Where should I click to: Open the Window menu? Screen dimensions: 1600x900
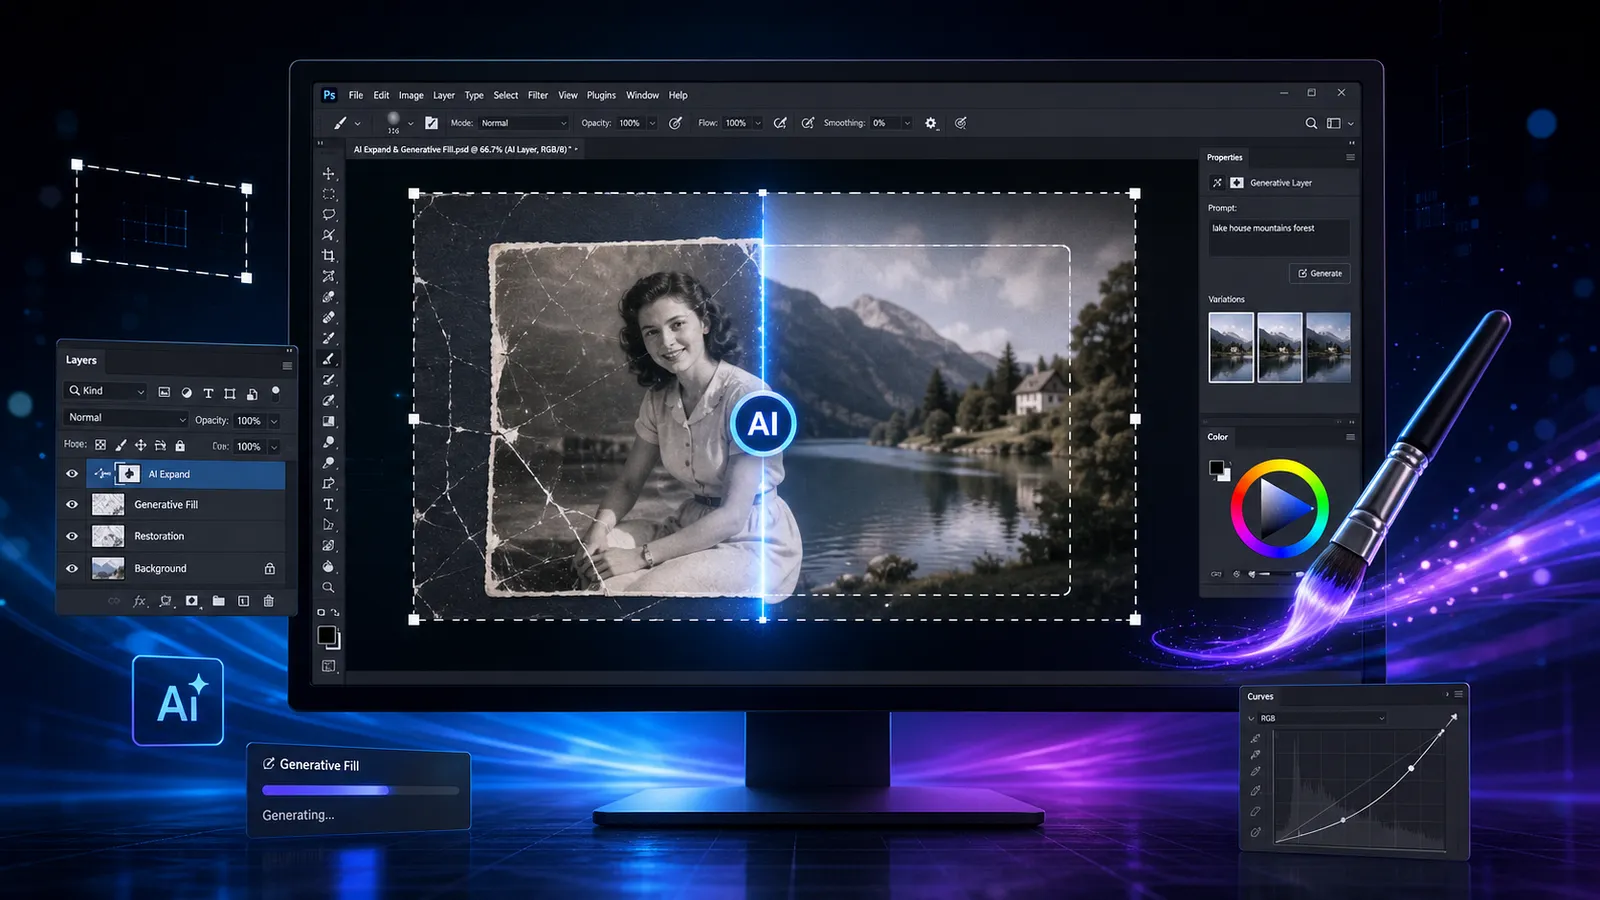point(642,95)
